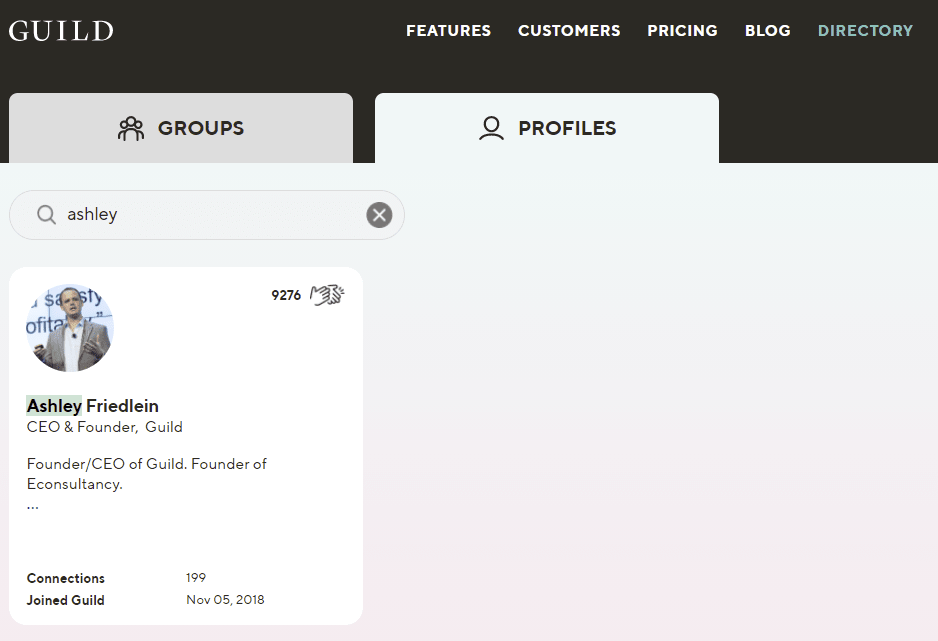Select the Profiles tab
938x641 pixels.
click(547, 128)
